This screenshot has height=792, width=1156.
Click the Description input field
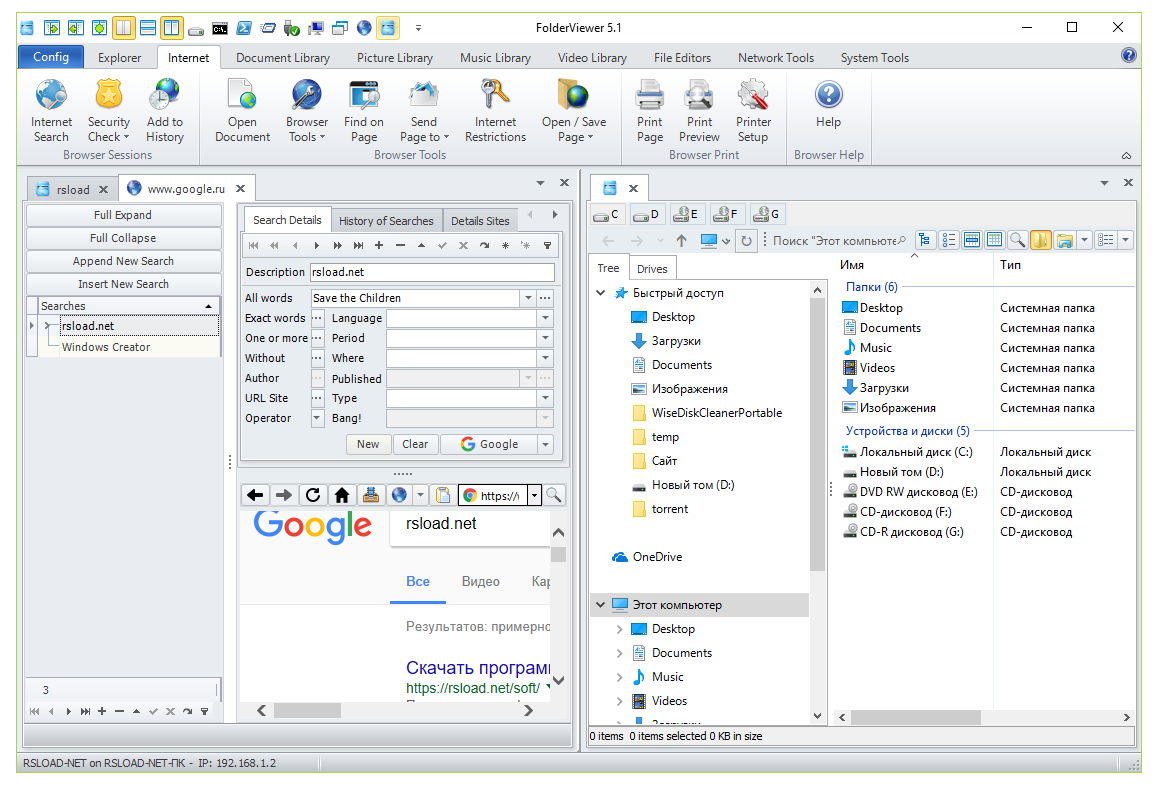tap(431, 272)
